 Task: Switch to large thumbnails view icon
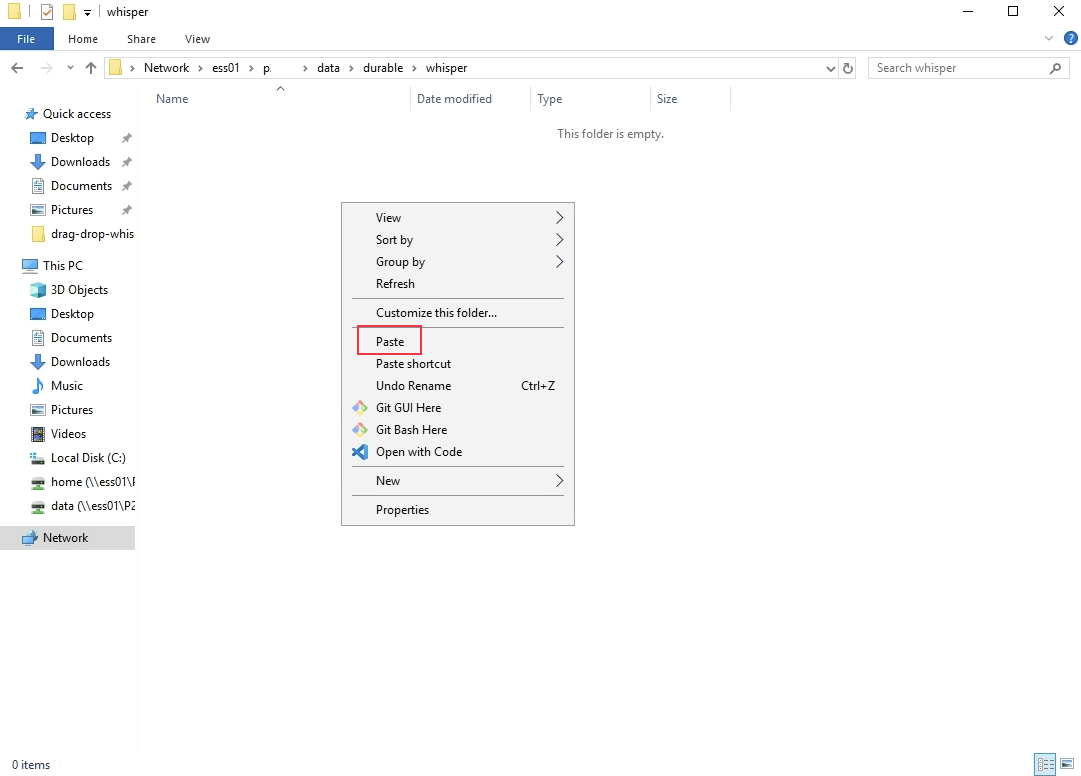click(1067, 764)
